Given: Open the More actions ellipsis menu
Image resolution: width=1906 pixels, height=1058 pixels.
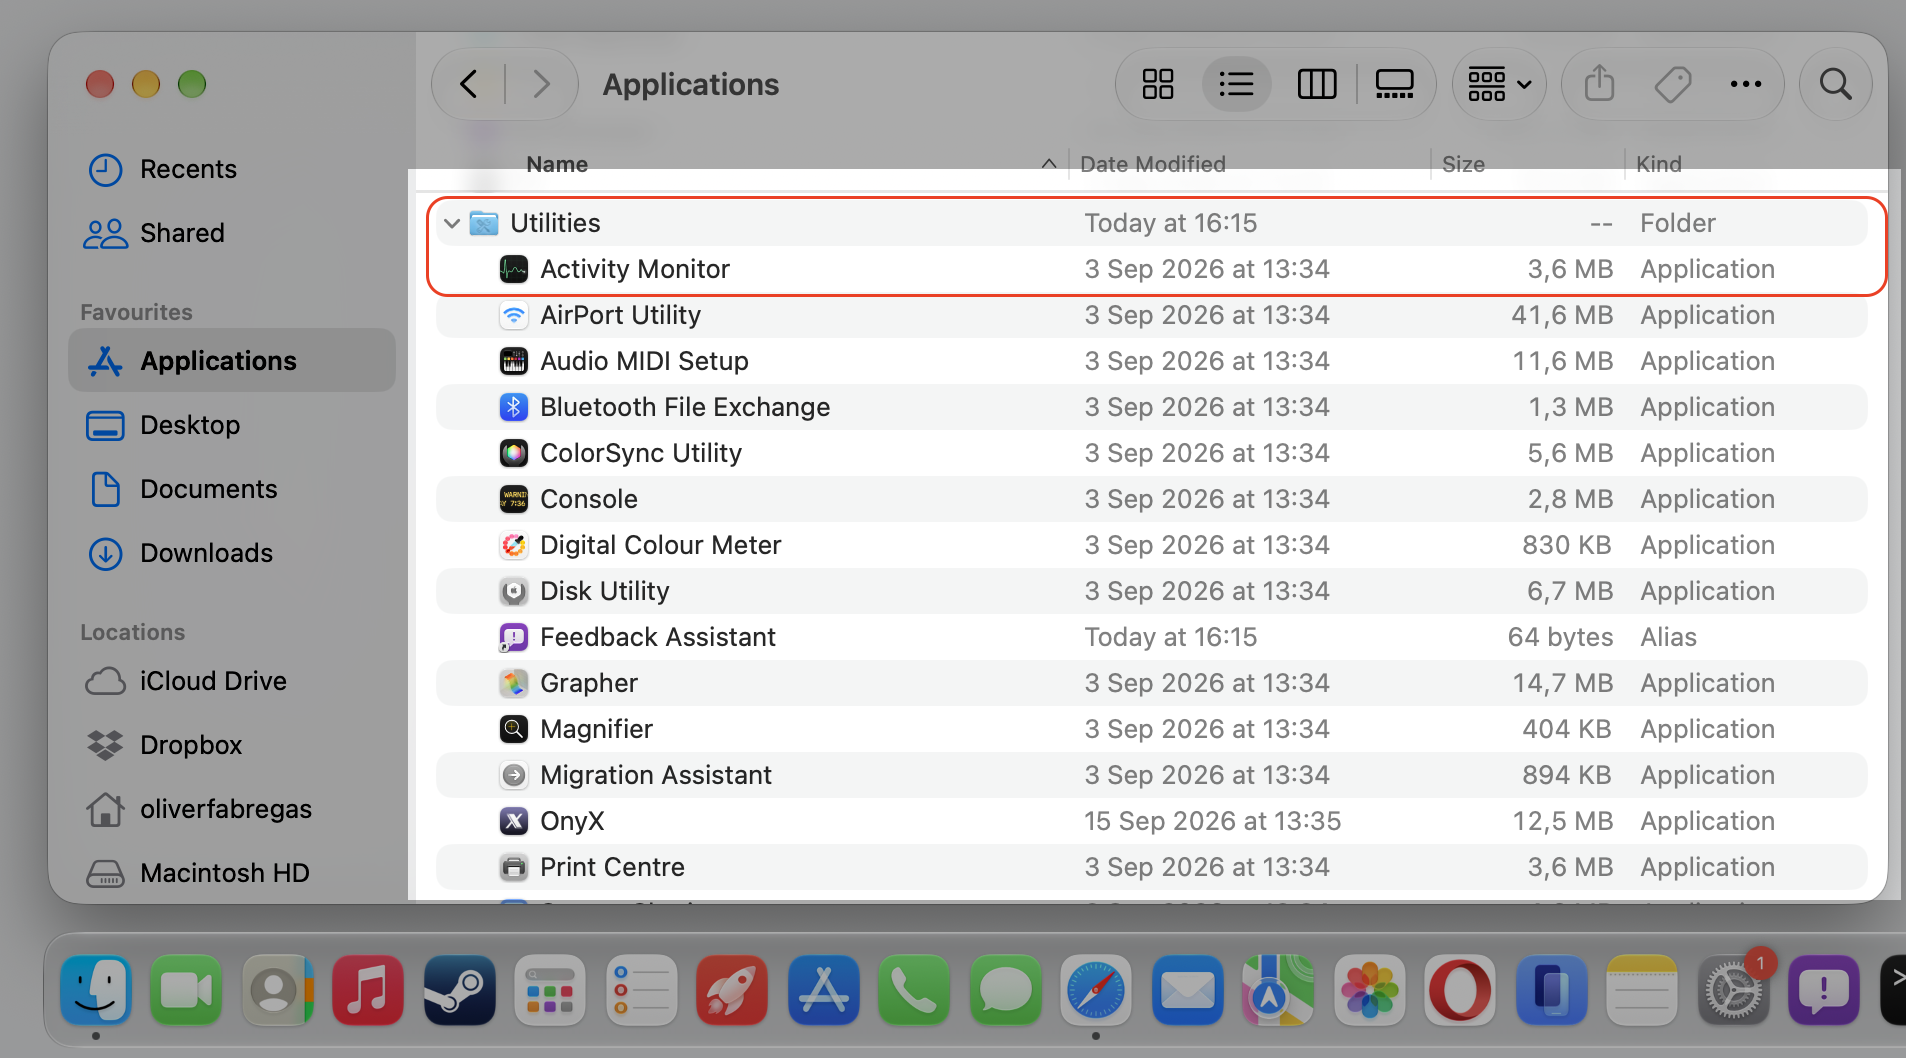Looking at the screenshot, I should [1745, 84].
